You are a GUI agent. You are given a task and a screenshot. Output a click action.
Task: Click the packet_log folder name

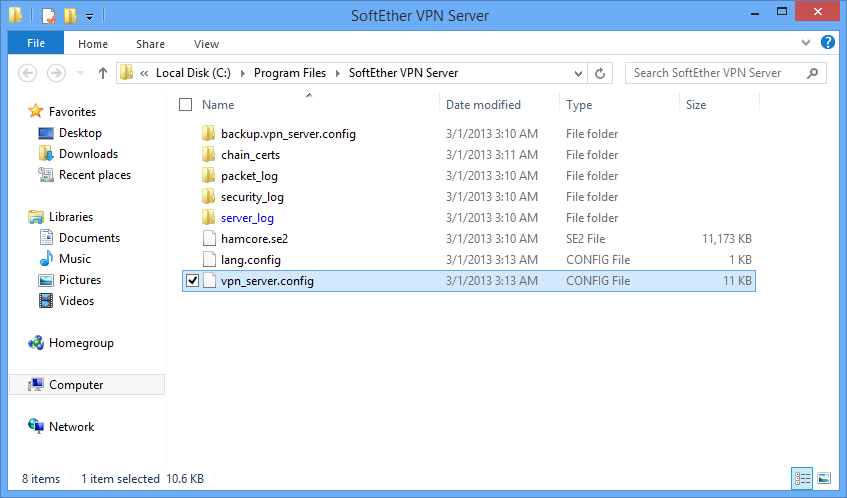[x=249, y=176]
